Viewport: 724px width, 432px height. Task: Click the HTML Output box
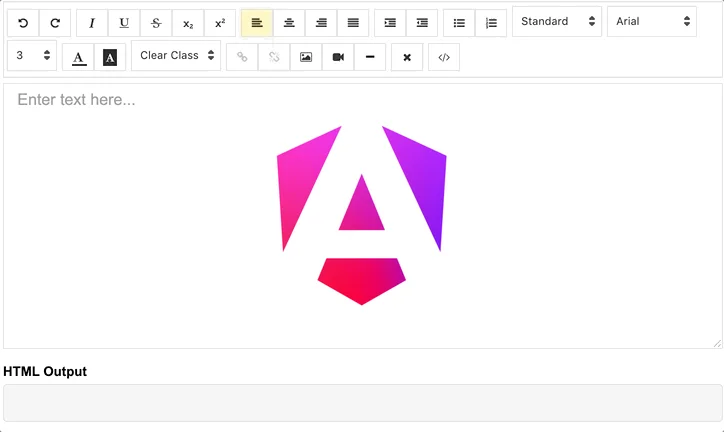362,403
